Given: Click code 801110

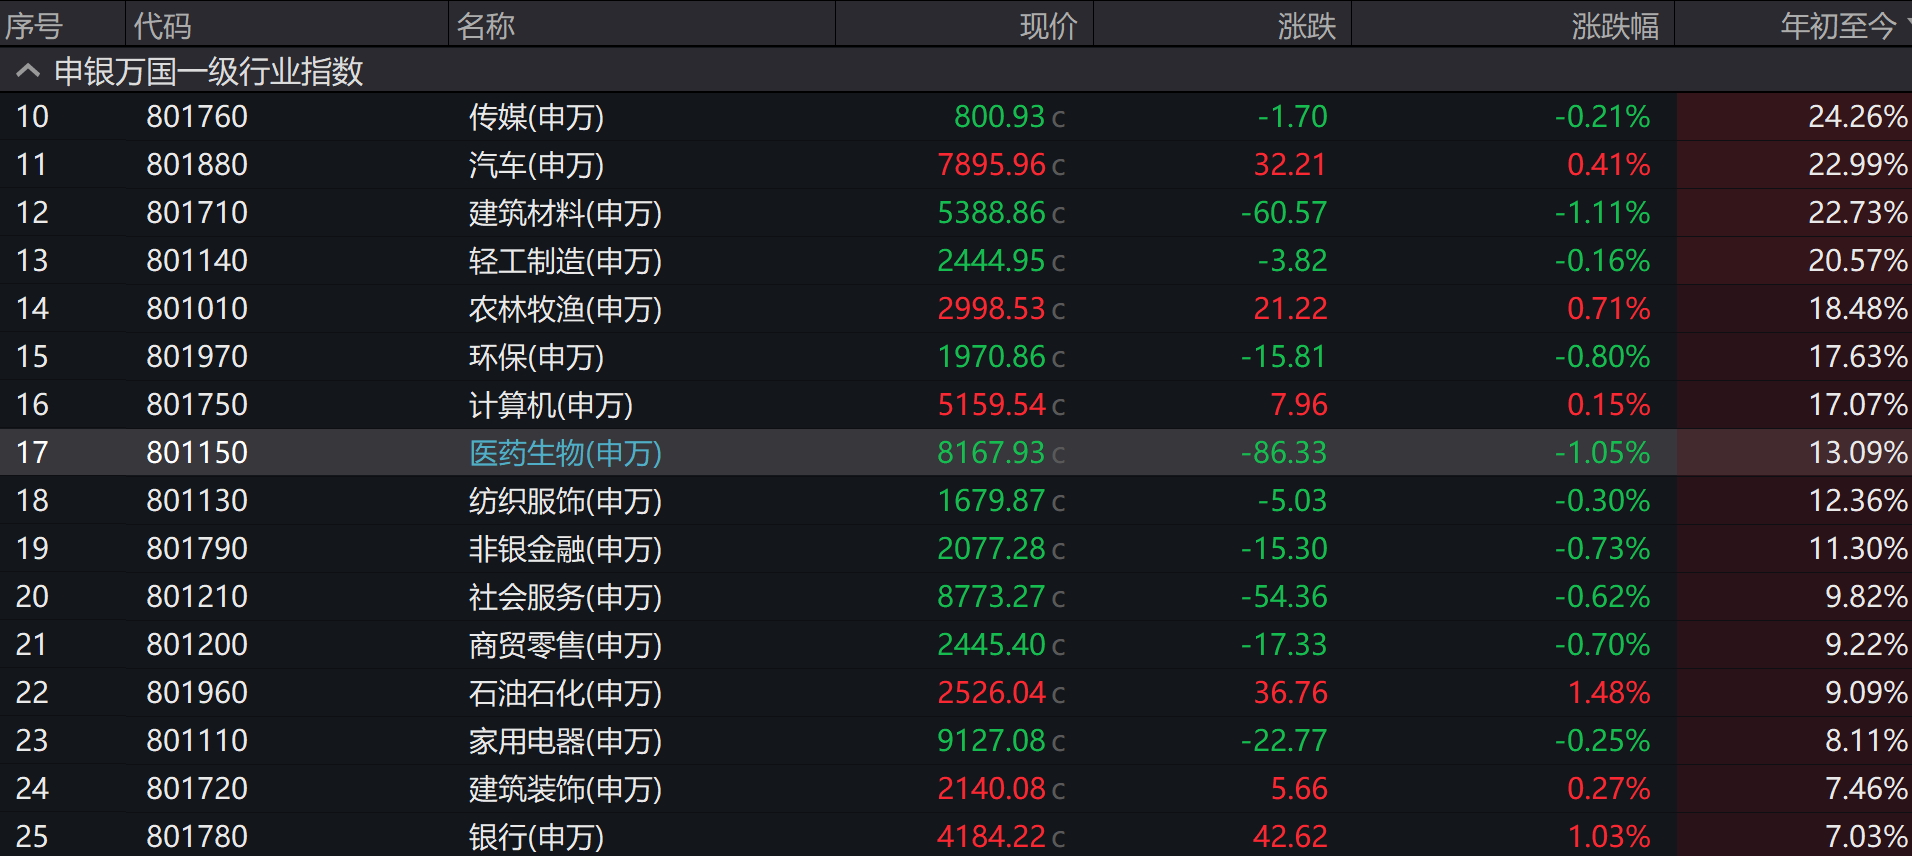Looking at the screenshot, I should (x=197, y=741).
